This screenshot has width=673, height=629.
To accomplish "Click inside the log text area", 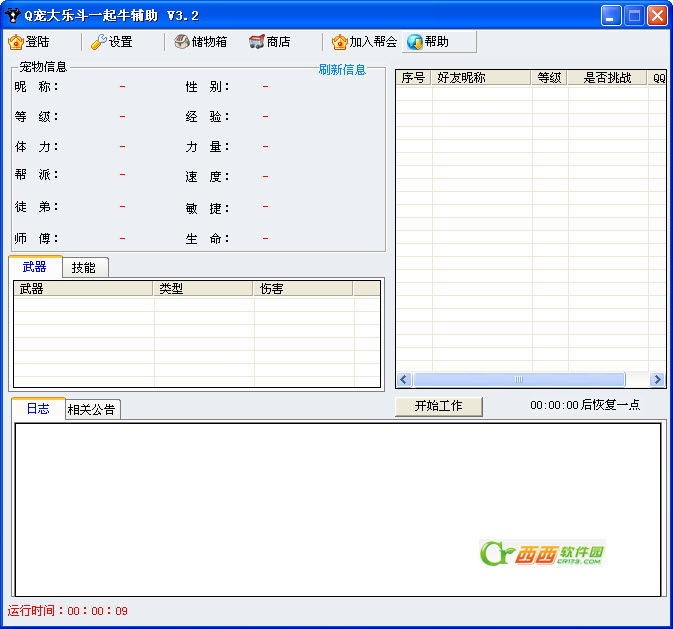I will pyautogui.click(x=338, y=510).
